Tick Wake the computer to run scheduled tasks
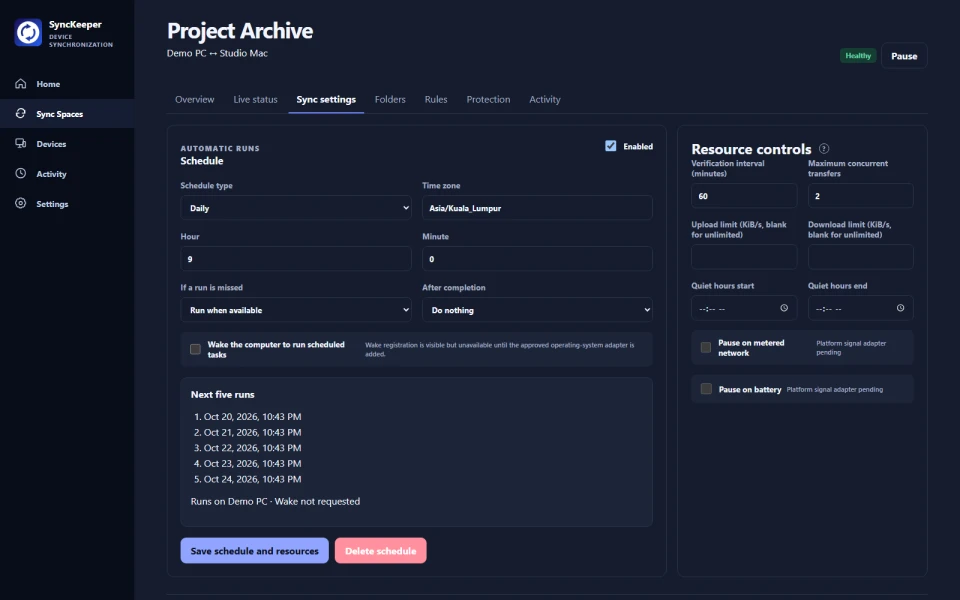Image resolution: width=960 pixels, height=600 pixels. coord(195,349)
